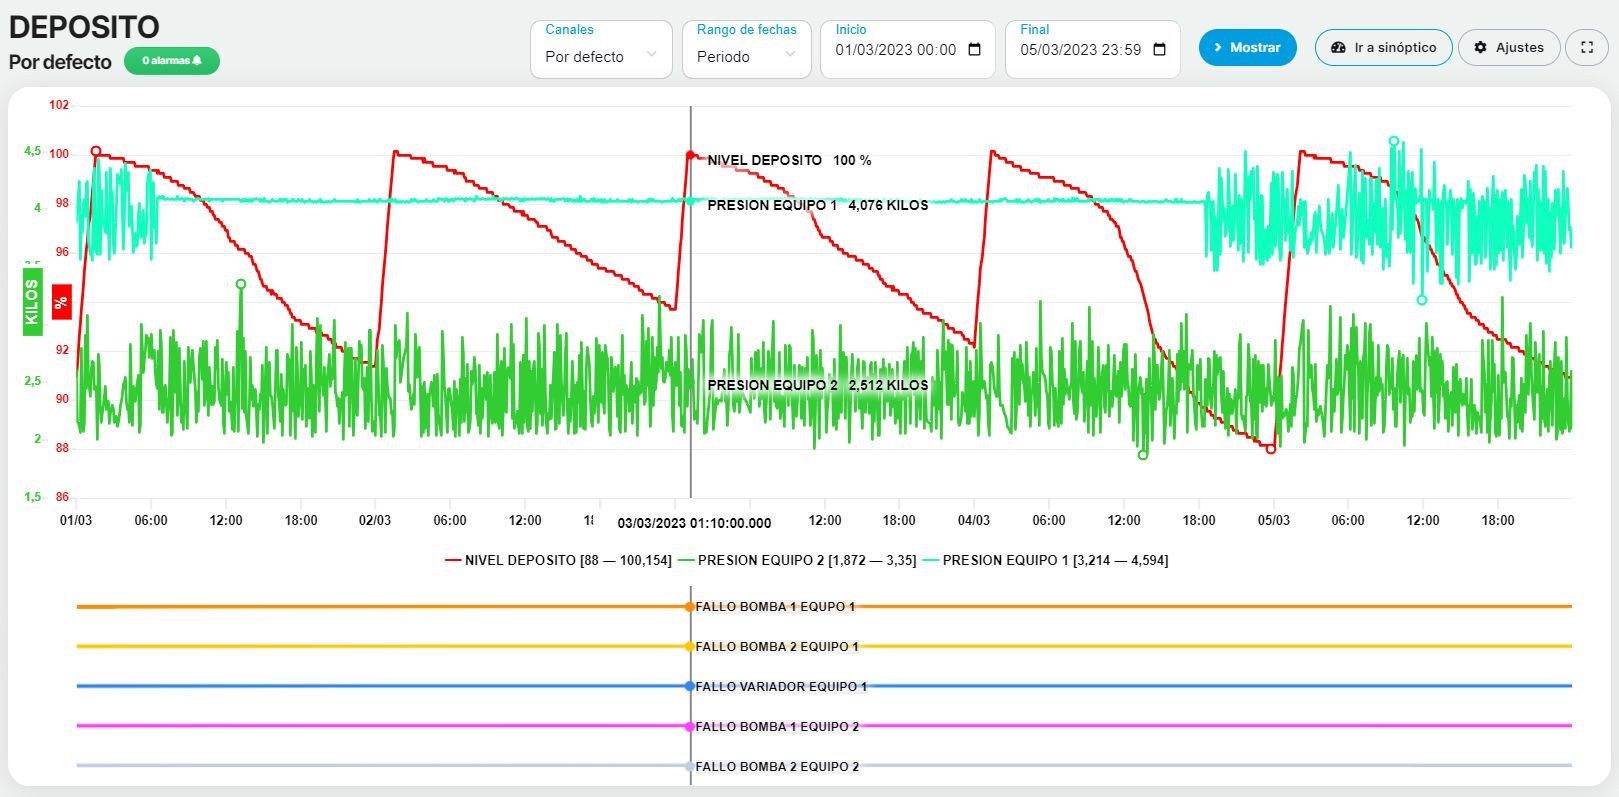Image resolution: width=1619 pixels, height=797 pixels.
Task: Click the gear icon in Ajustes
Action: coord(1480,47)
